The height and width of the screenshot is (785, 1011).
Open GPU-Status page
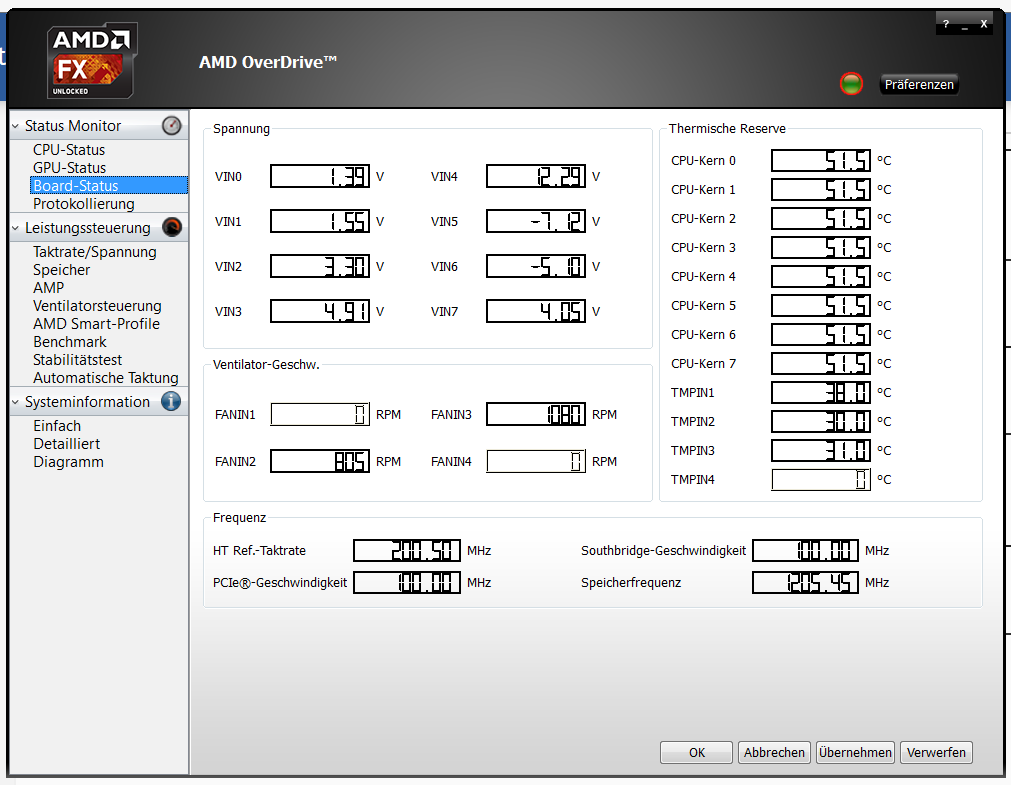[x=69, y=168]
